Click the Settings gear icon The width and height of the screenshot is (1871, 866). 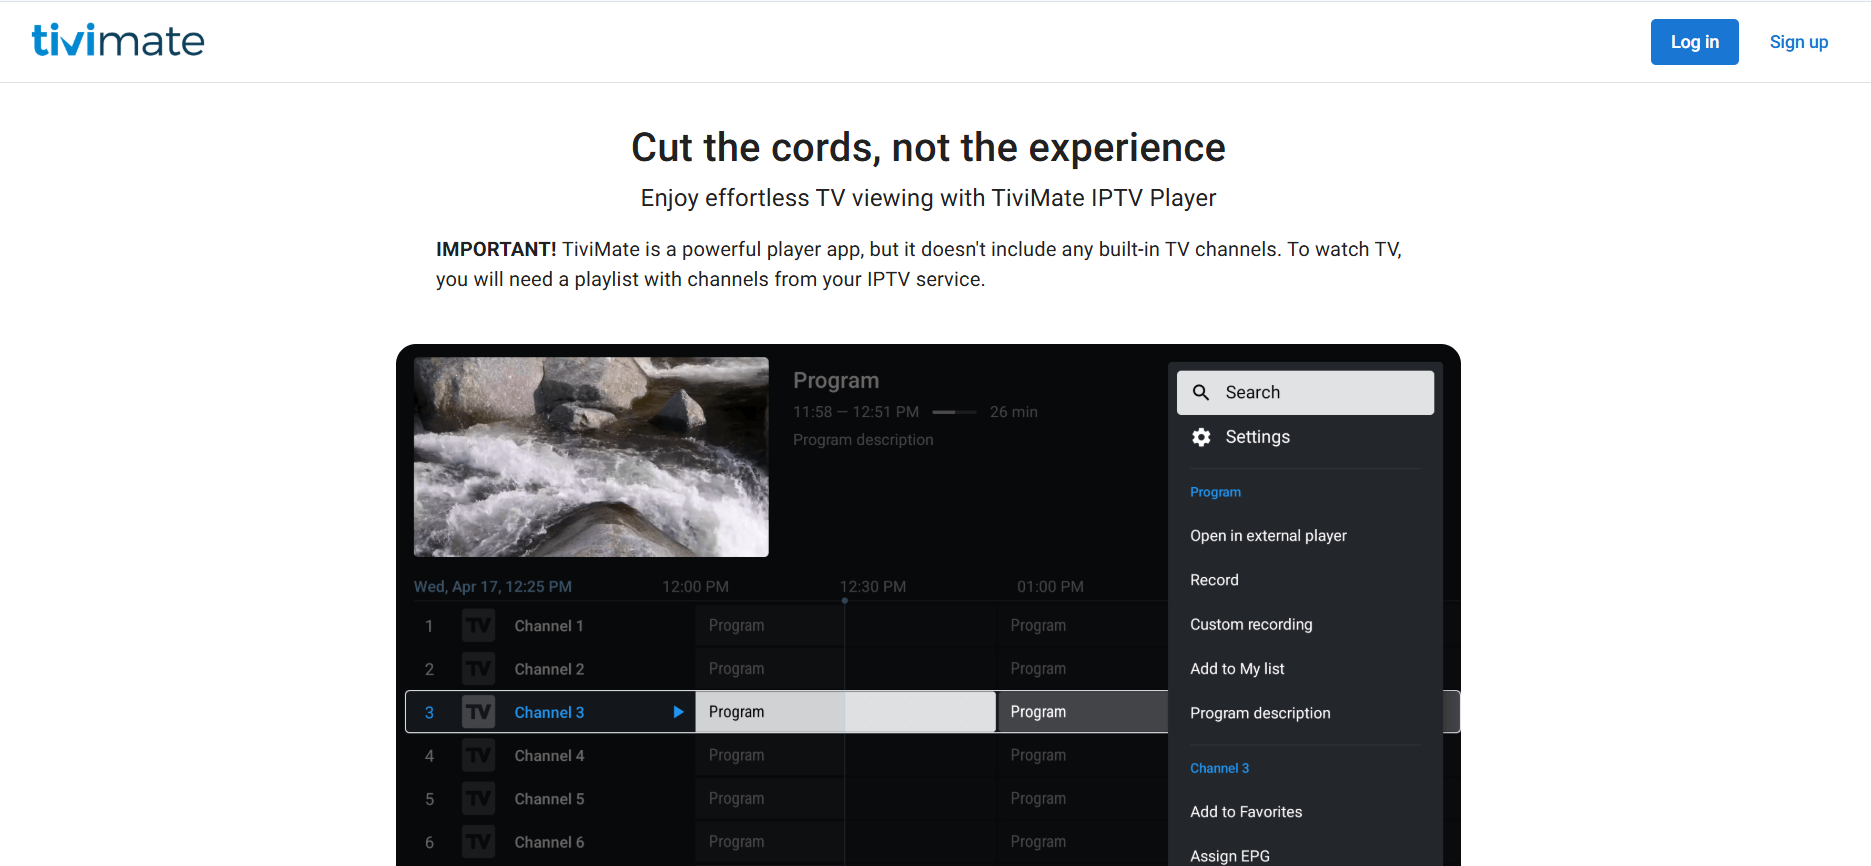[x=1201, y=437]
